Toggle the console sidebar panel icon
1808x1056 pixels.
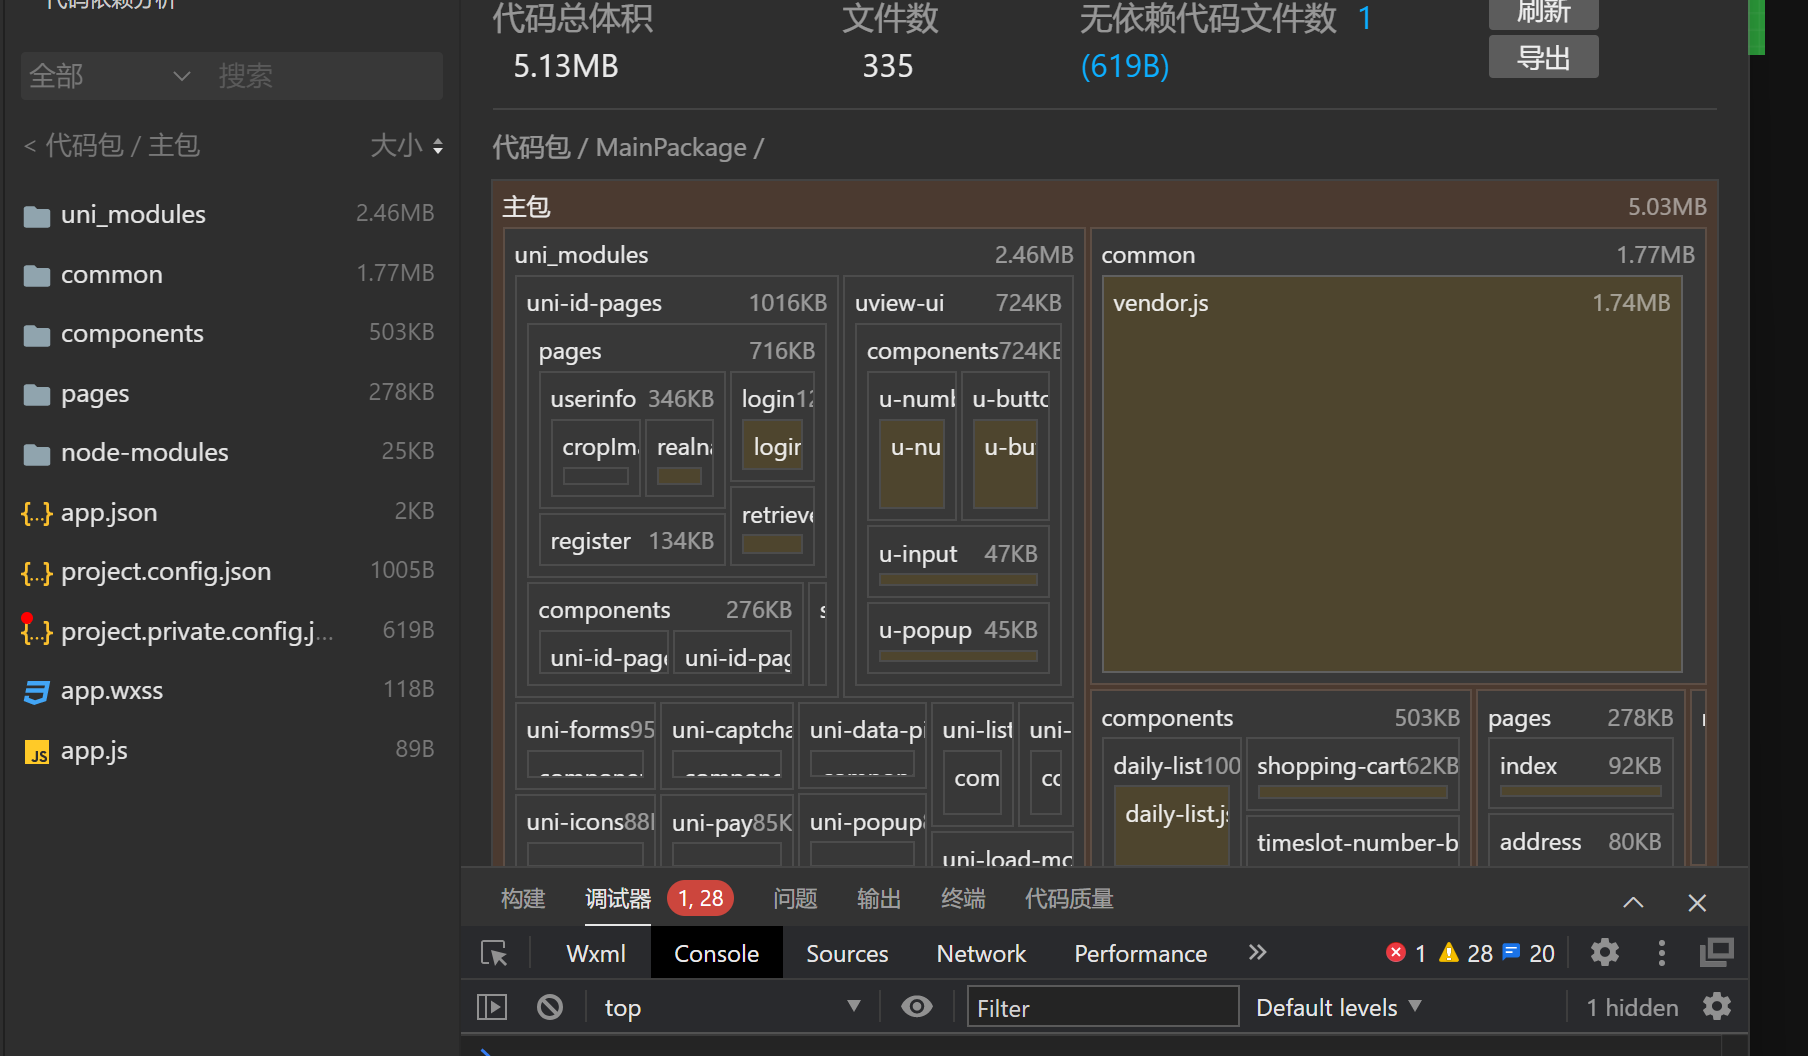492,1007
